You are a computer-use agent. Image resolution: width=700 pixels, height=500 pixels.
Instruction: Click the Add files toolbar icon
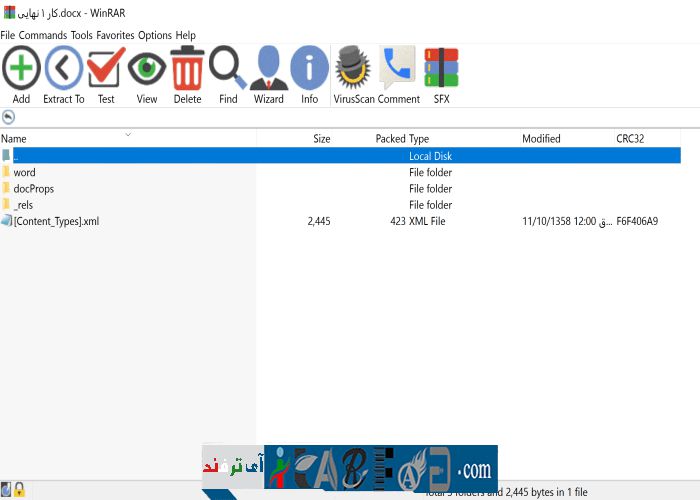[x=21, y=70]
